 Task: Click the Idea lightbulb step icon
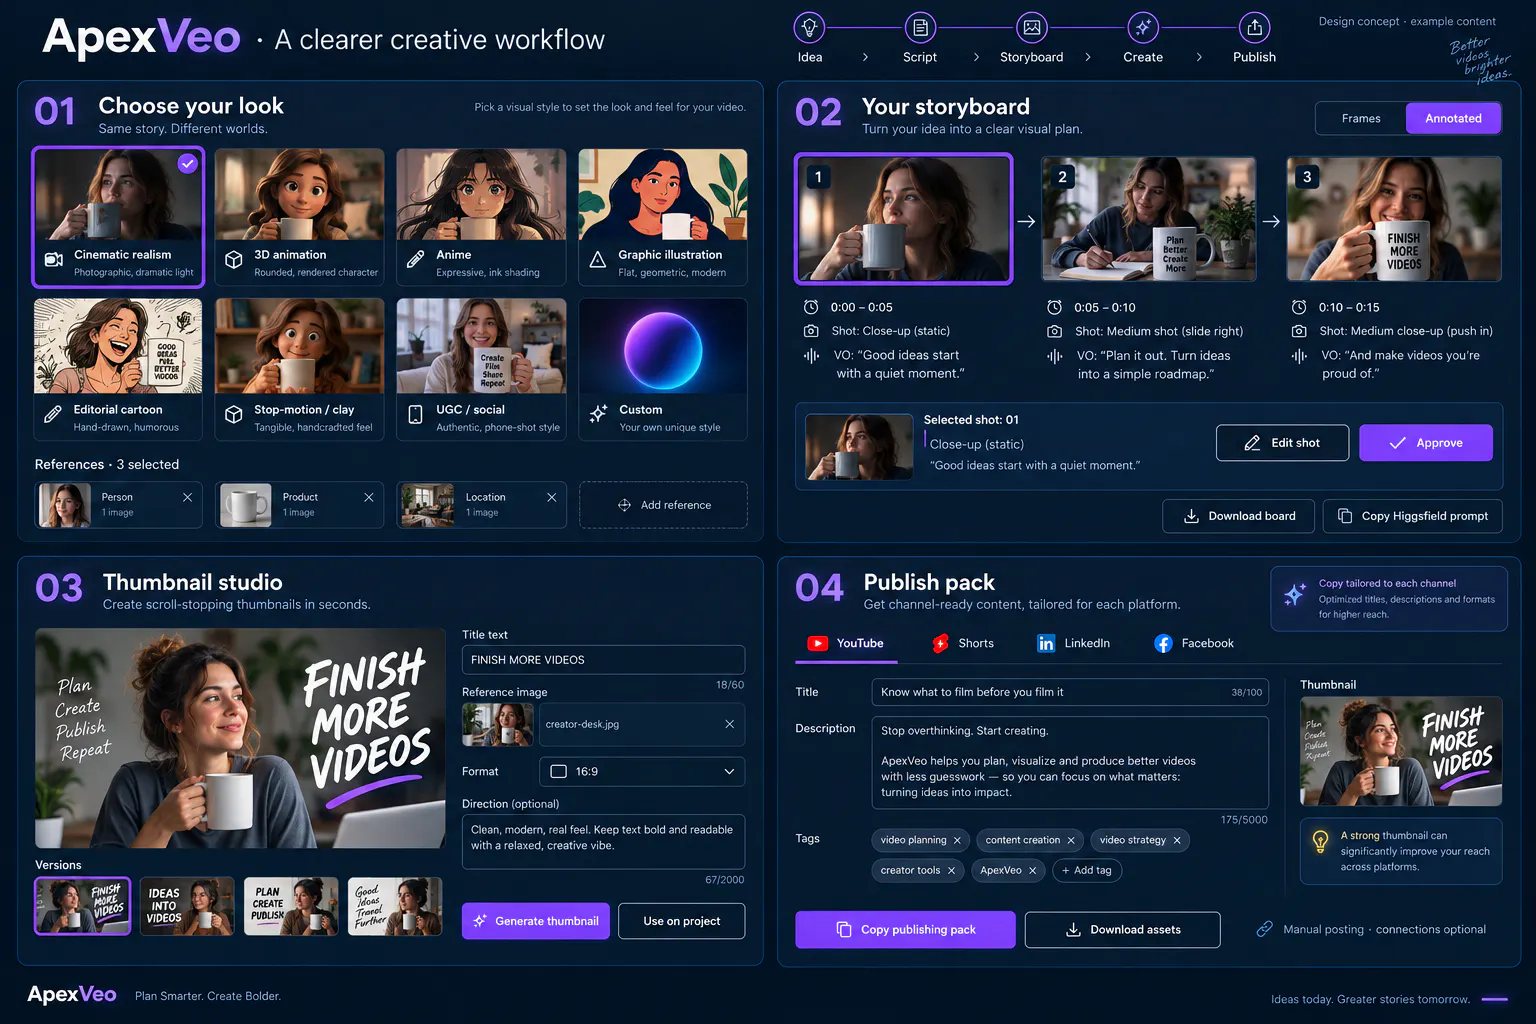tap(810, 27)
